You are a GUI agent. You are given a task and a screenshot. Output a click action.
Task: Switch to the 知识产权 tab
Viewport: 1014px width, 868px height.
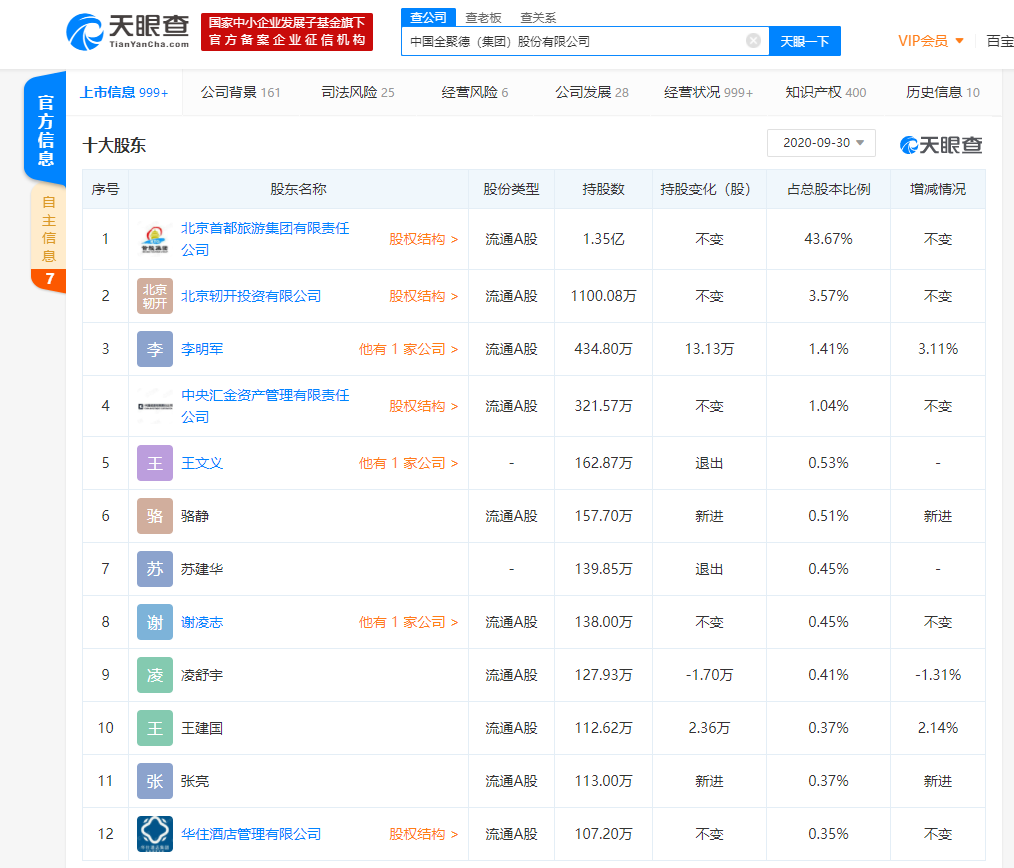point(826,92)
